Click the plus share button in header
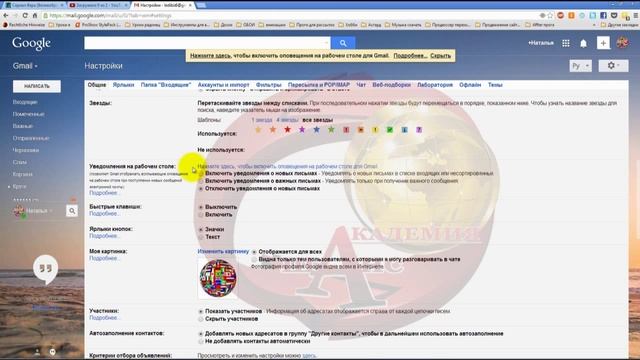 pos(603,43)
